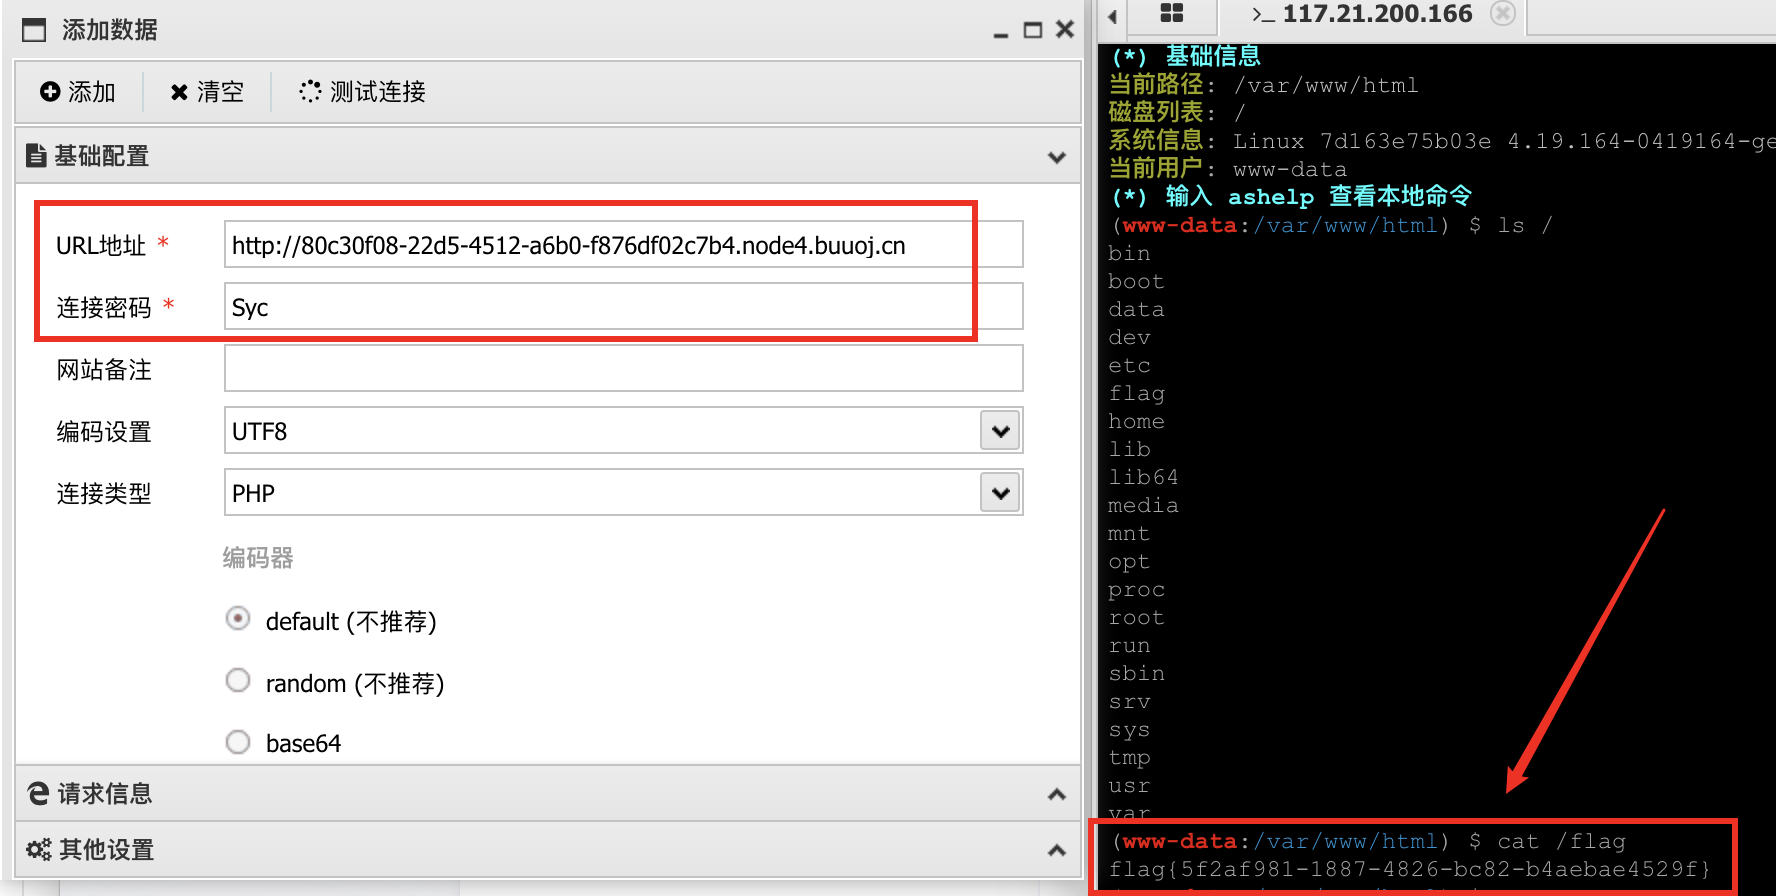Click the 测试连接 test connection button
This screenshot has height=896, width=1776.
362,92
